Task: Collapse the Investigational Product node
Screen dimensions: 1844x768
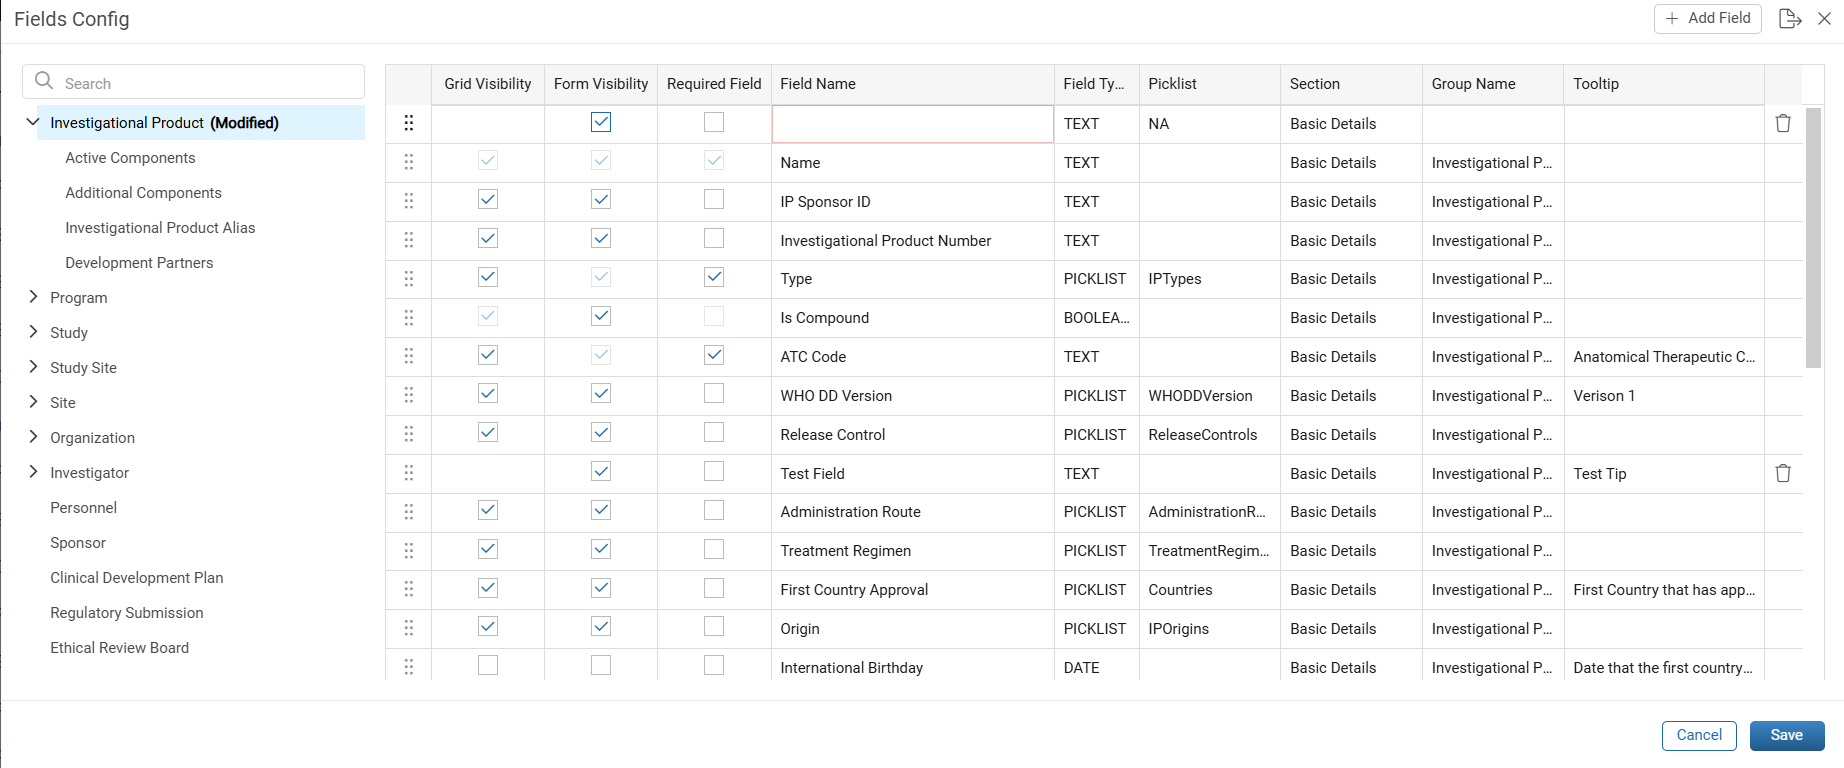Action: pyautogui.click(x=33, y=122)
